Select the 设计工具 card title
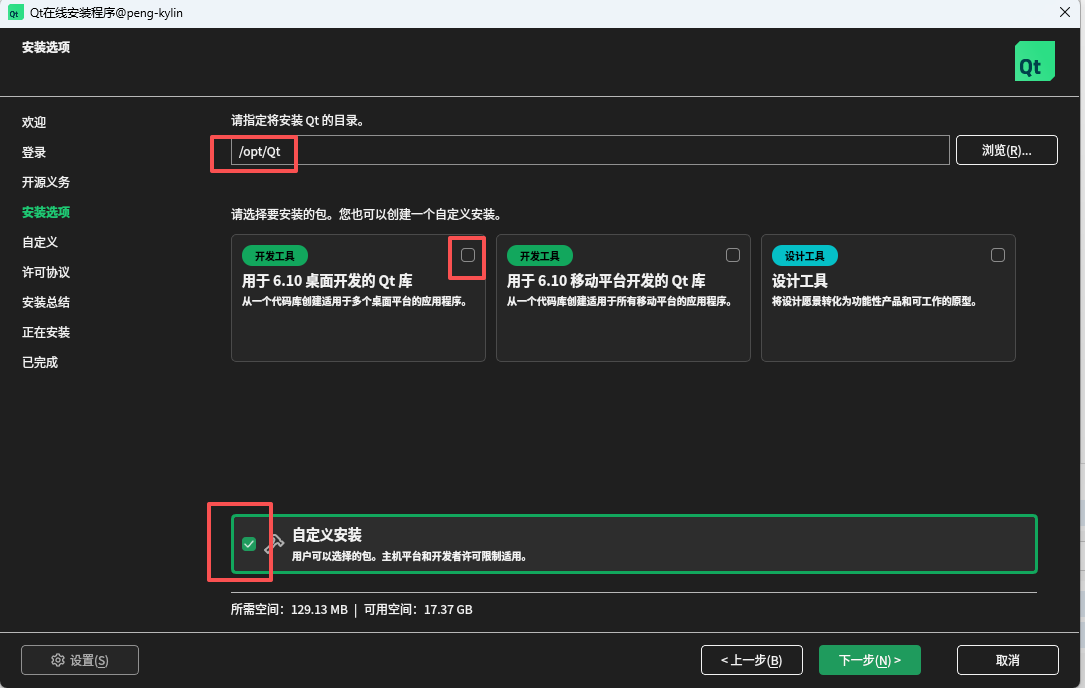The height and width of the screenshot is (688, 1085). pos(800,281)
